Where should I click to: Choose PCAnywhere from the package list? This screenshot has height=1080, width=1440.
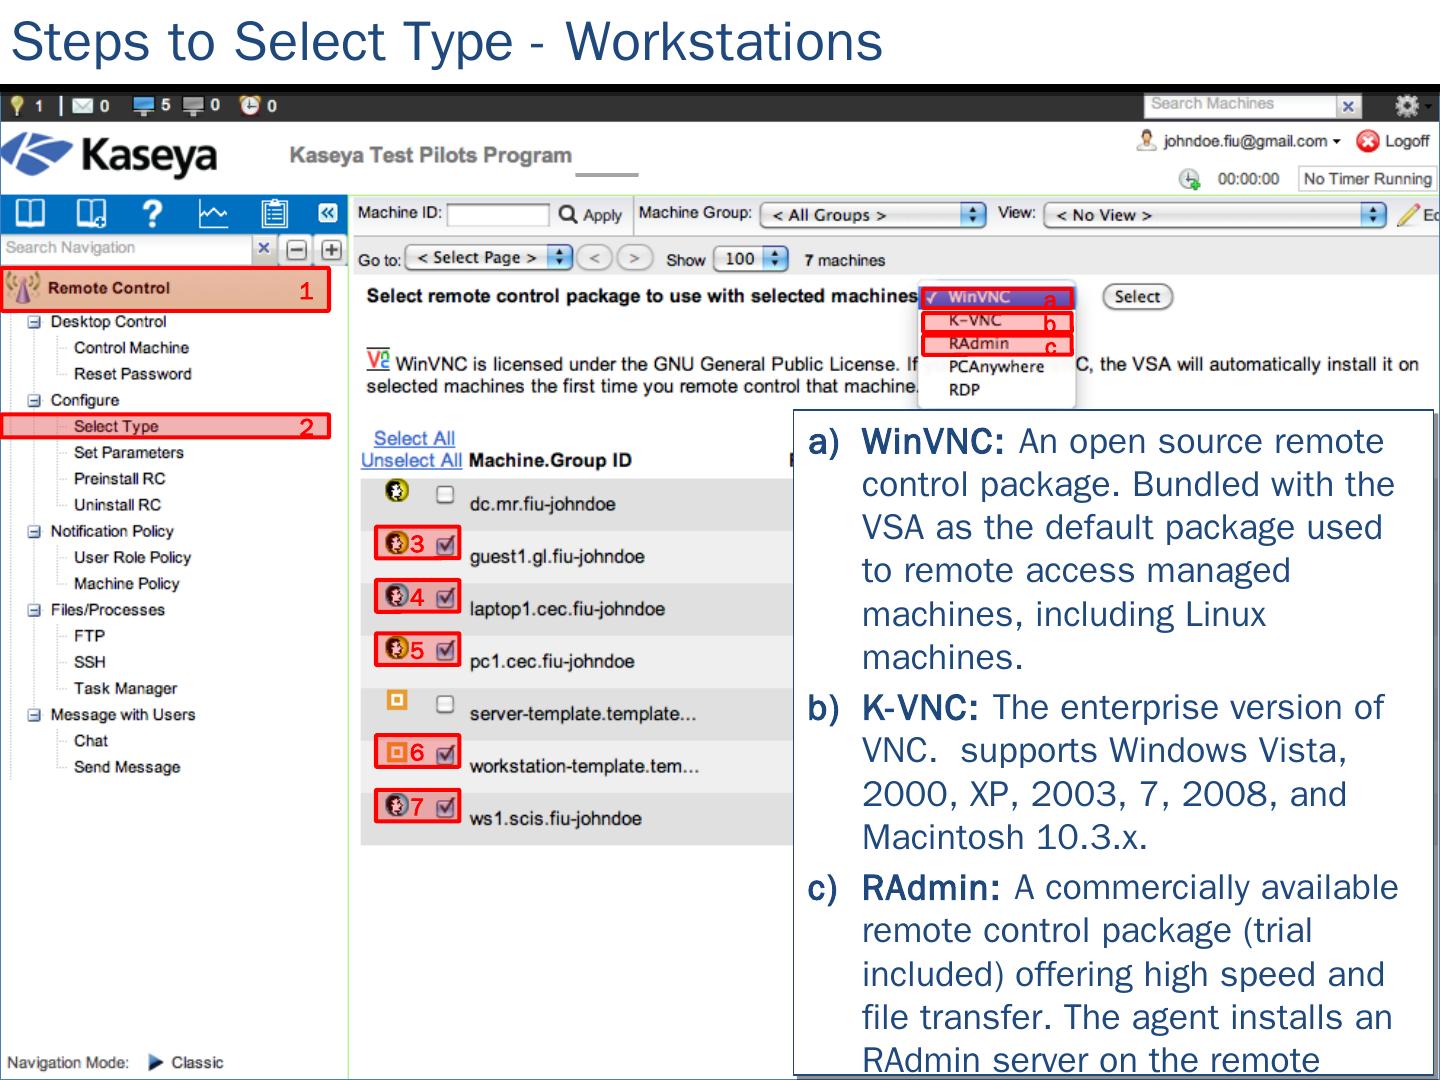click(x=995, y=367)
